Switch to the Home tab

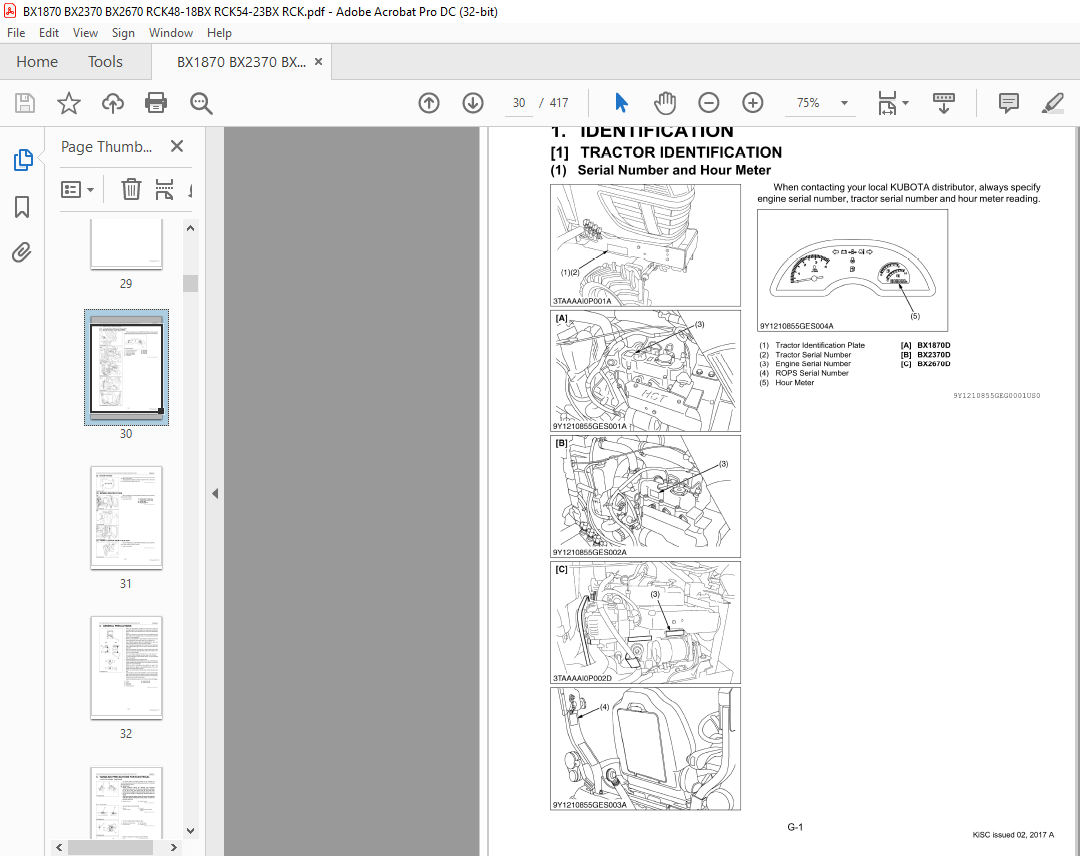(37, 62)
